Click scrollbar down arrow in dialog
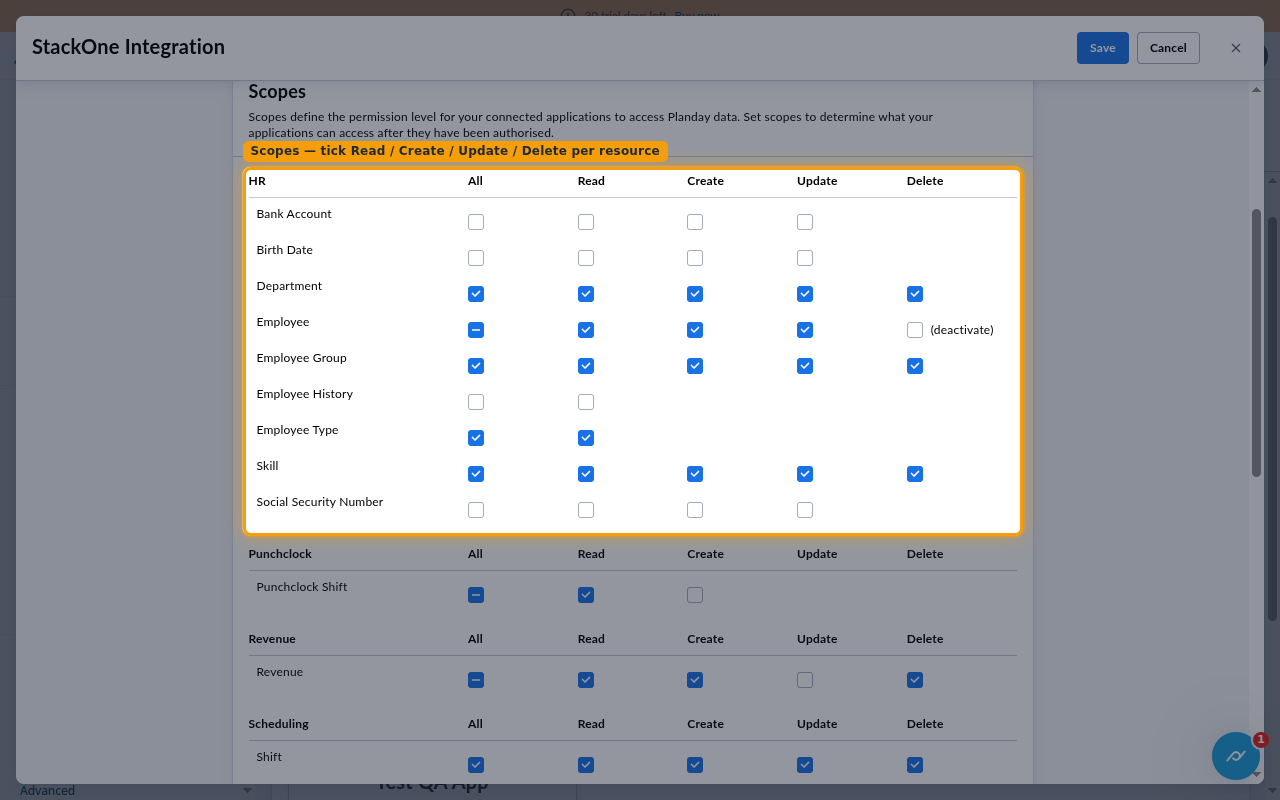The image size is (1280, 800). pyautogui.click(x=1257, y=774)
